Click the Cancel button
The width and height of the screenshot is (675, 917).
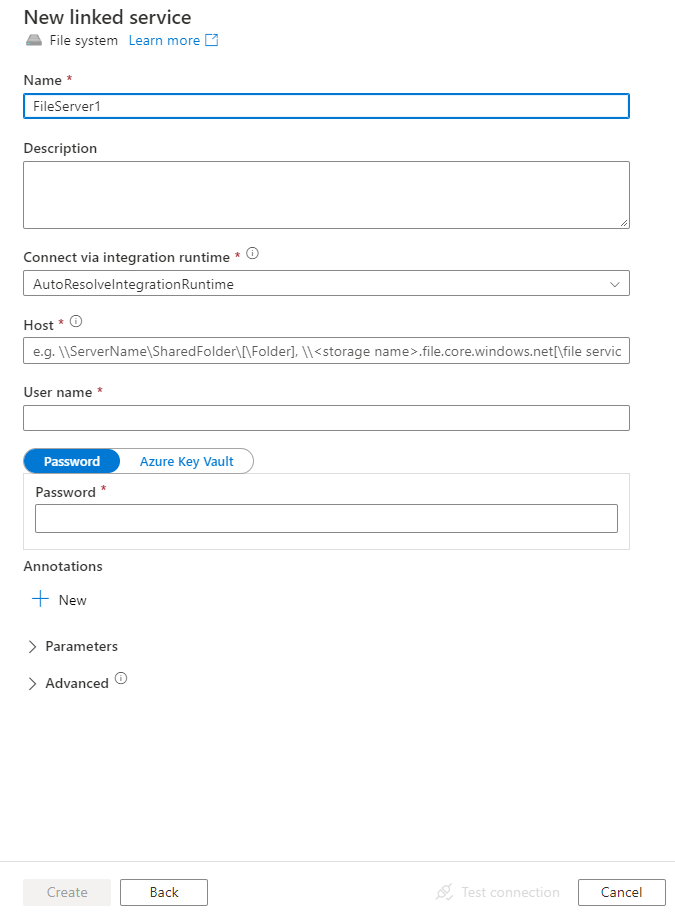(x=621, y=892)
